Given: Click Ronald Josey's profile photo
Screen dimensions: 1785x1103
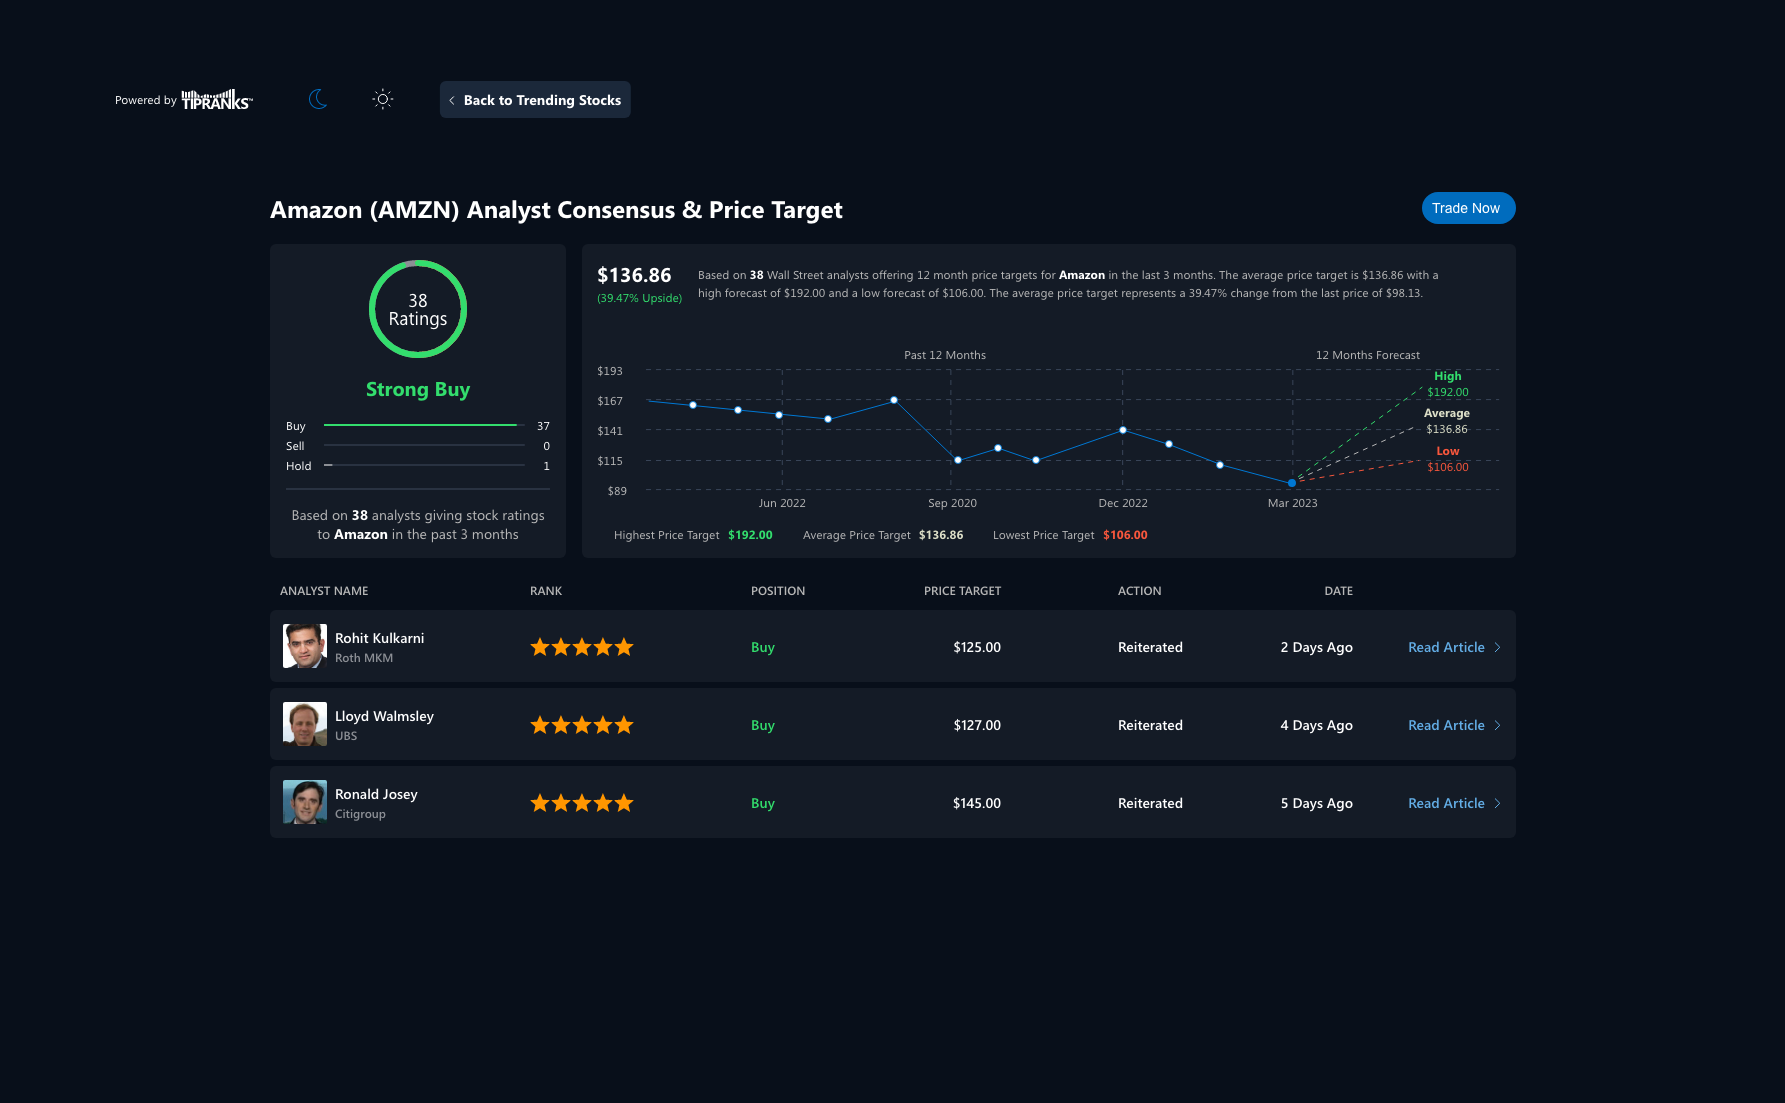Looking at the screenshot, I should [305, 802].
